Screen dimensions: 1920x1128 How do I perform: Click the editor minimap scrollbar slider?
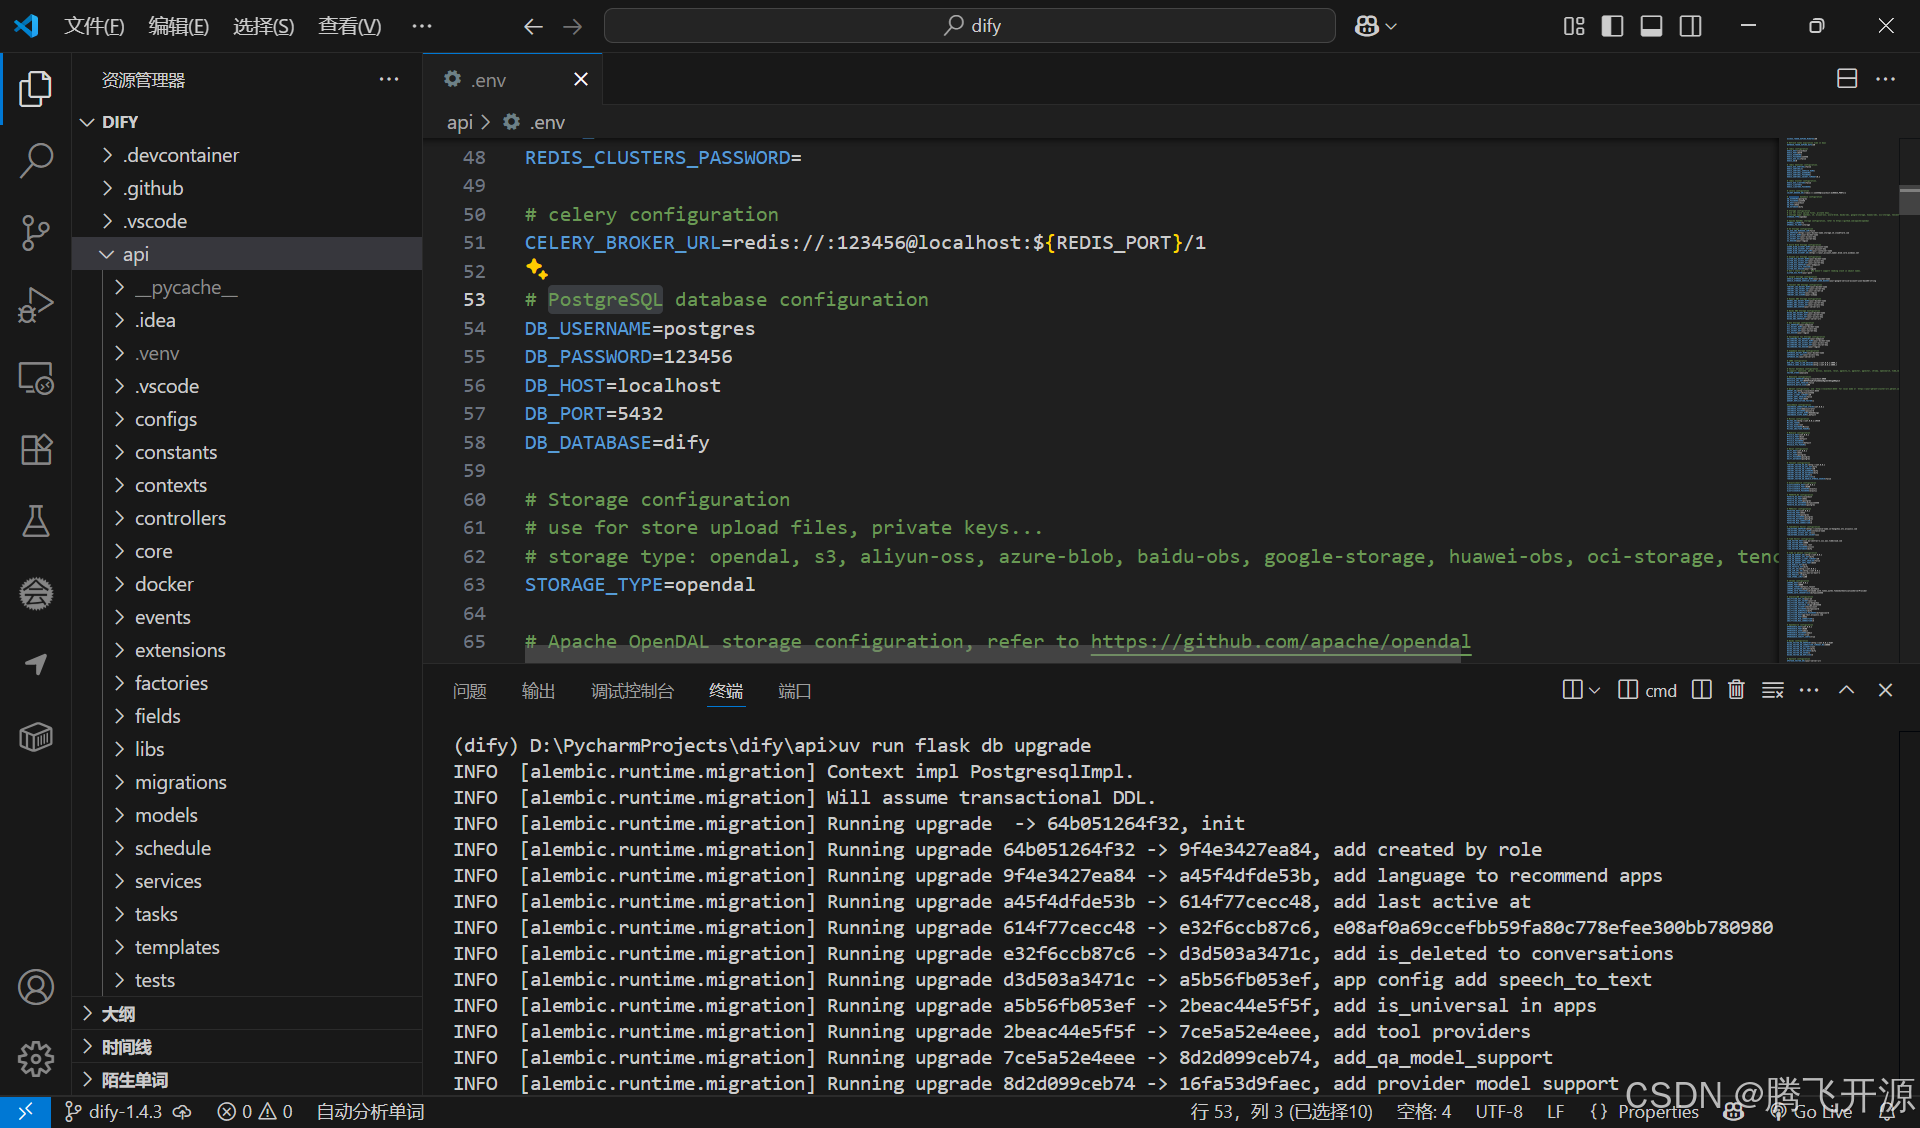tap(1908, 200)
